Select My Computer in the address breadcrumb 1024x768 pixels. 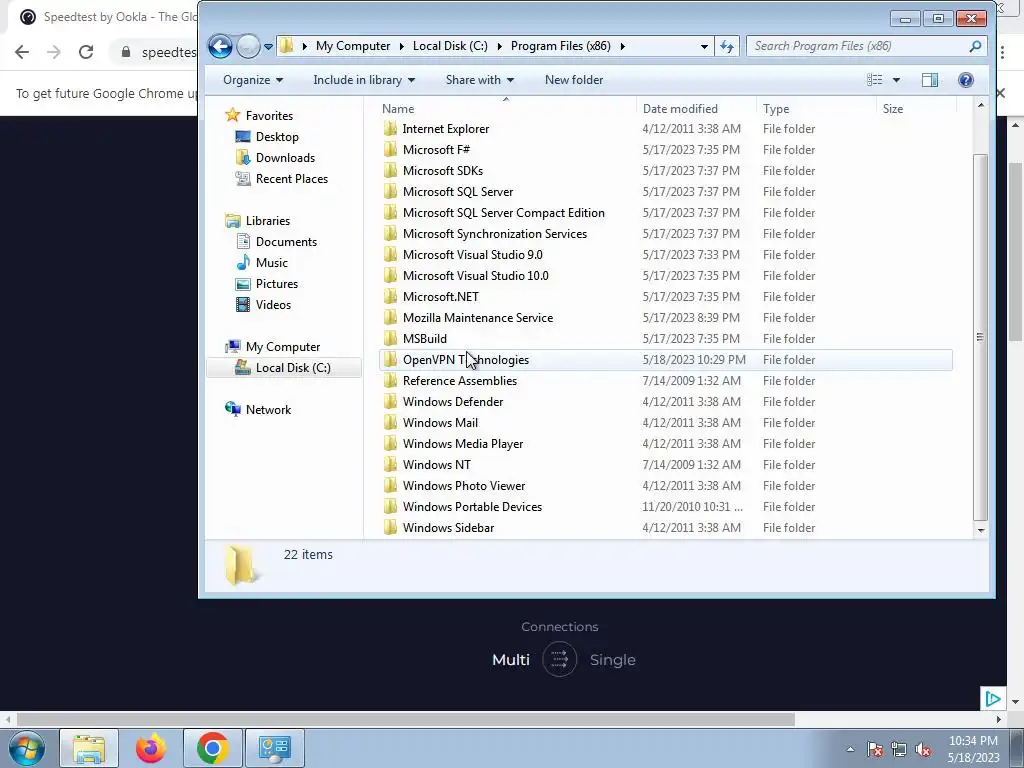[353, 46]
